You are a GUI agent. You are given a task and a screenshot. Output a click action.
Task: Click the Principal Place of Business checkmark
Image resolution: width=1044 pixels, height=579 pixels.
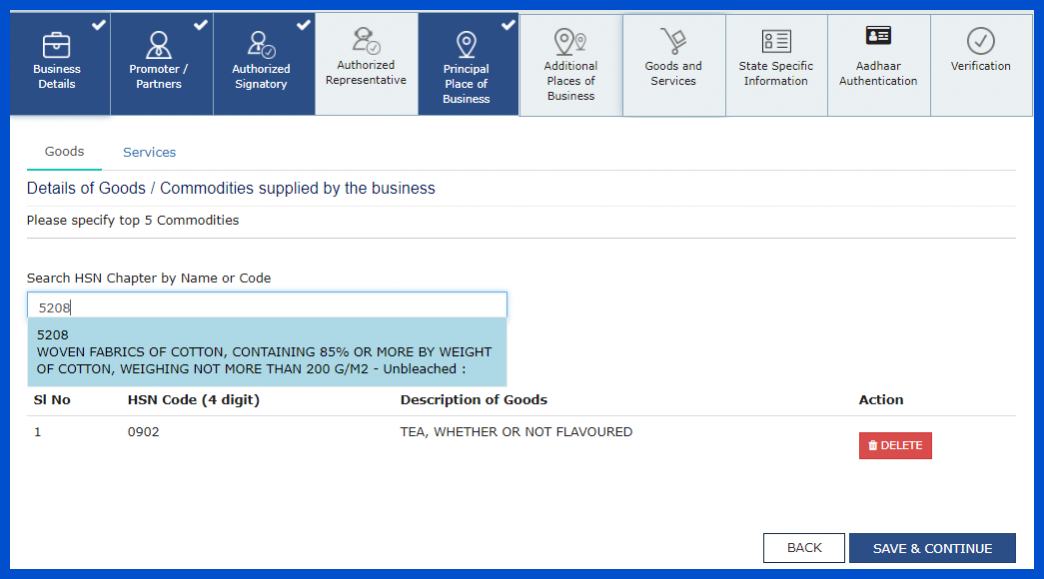(x=508, y=25)
